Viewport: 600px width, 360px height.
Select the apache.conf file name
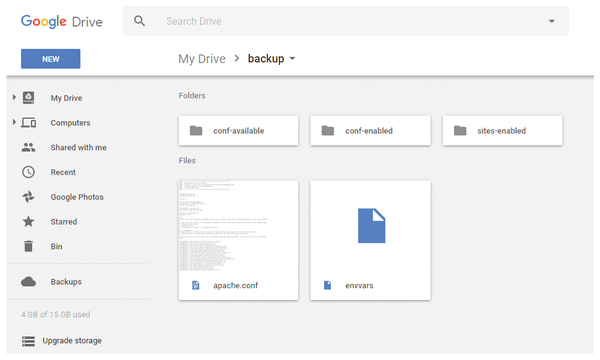click(x=236, y=285)
